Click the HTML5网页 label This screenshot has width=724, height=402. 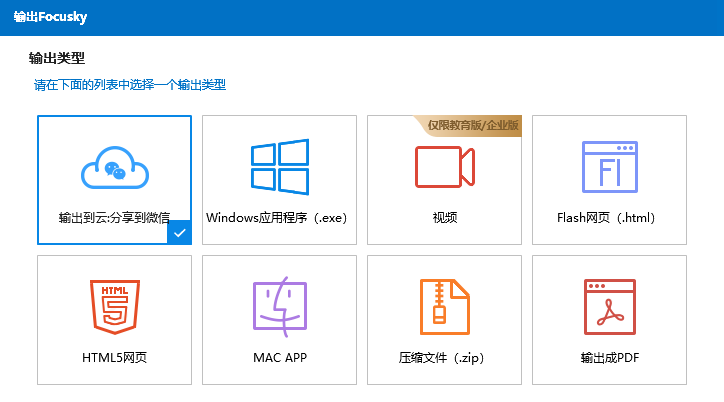115,358
